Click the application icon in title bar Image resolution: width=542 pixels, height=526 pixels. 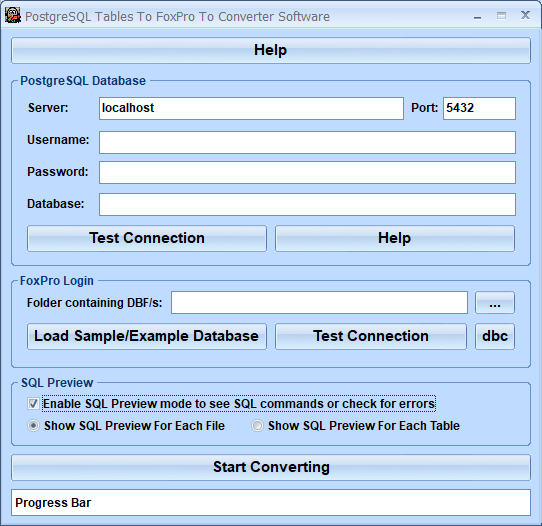click(x=13, y=16)
